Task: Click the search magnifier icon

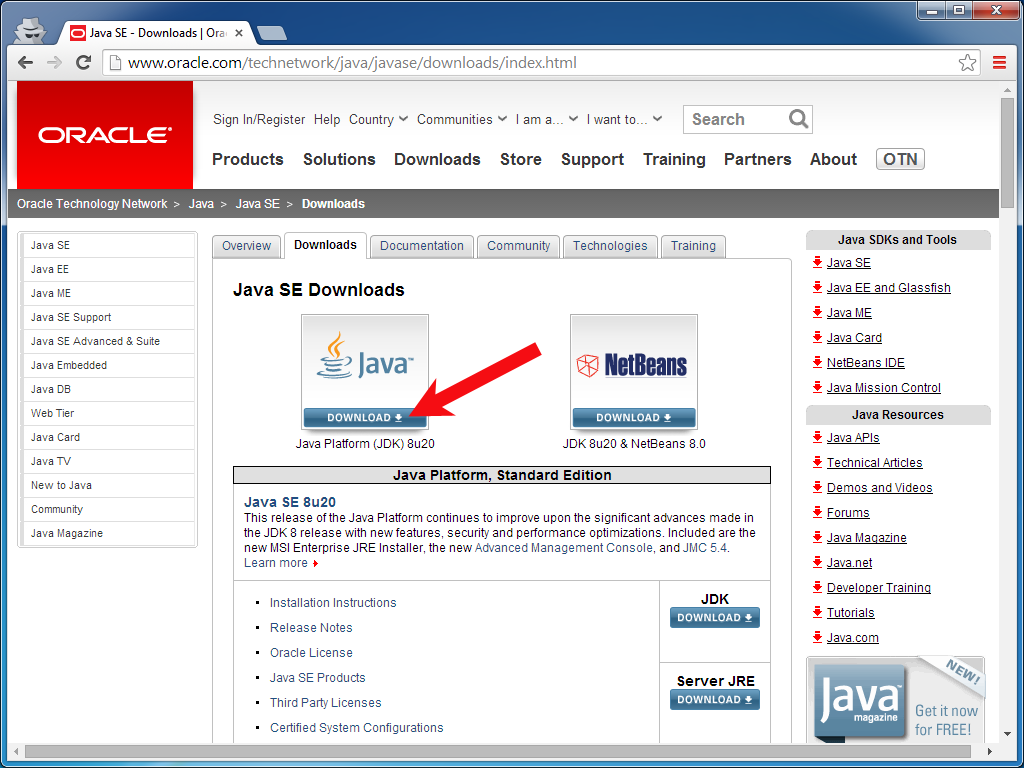Action: click(798, 119)
